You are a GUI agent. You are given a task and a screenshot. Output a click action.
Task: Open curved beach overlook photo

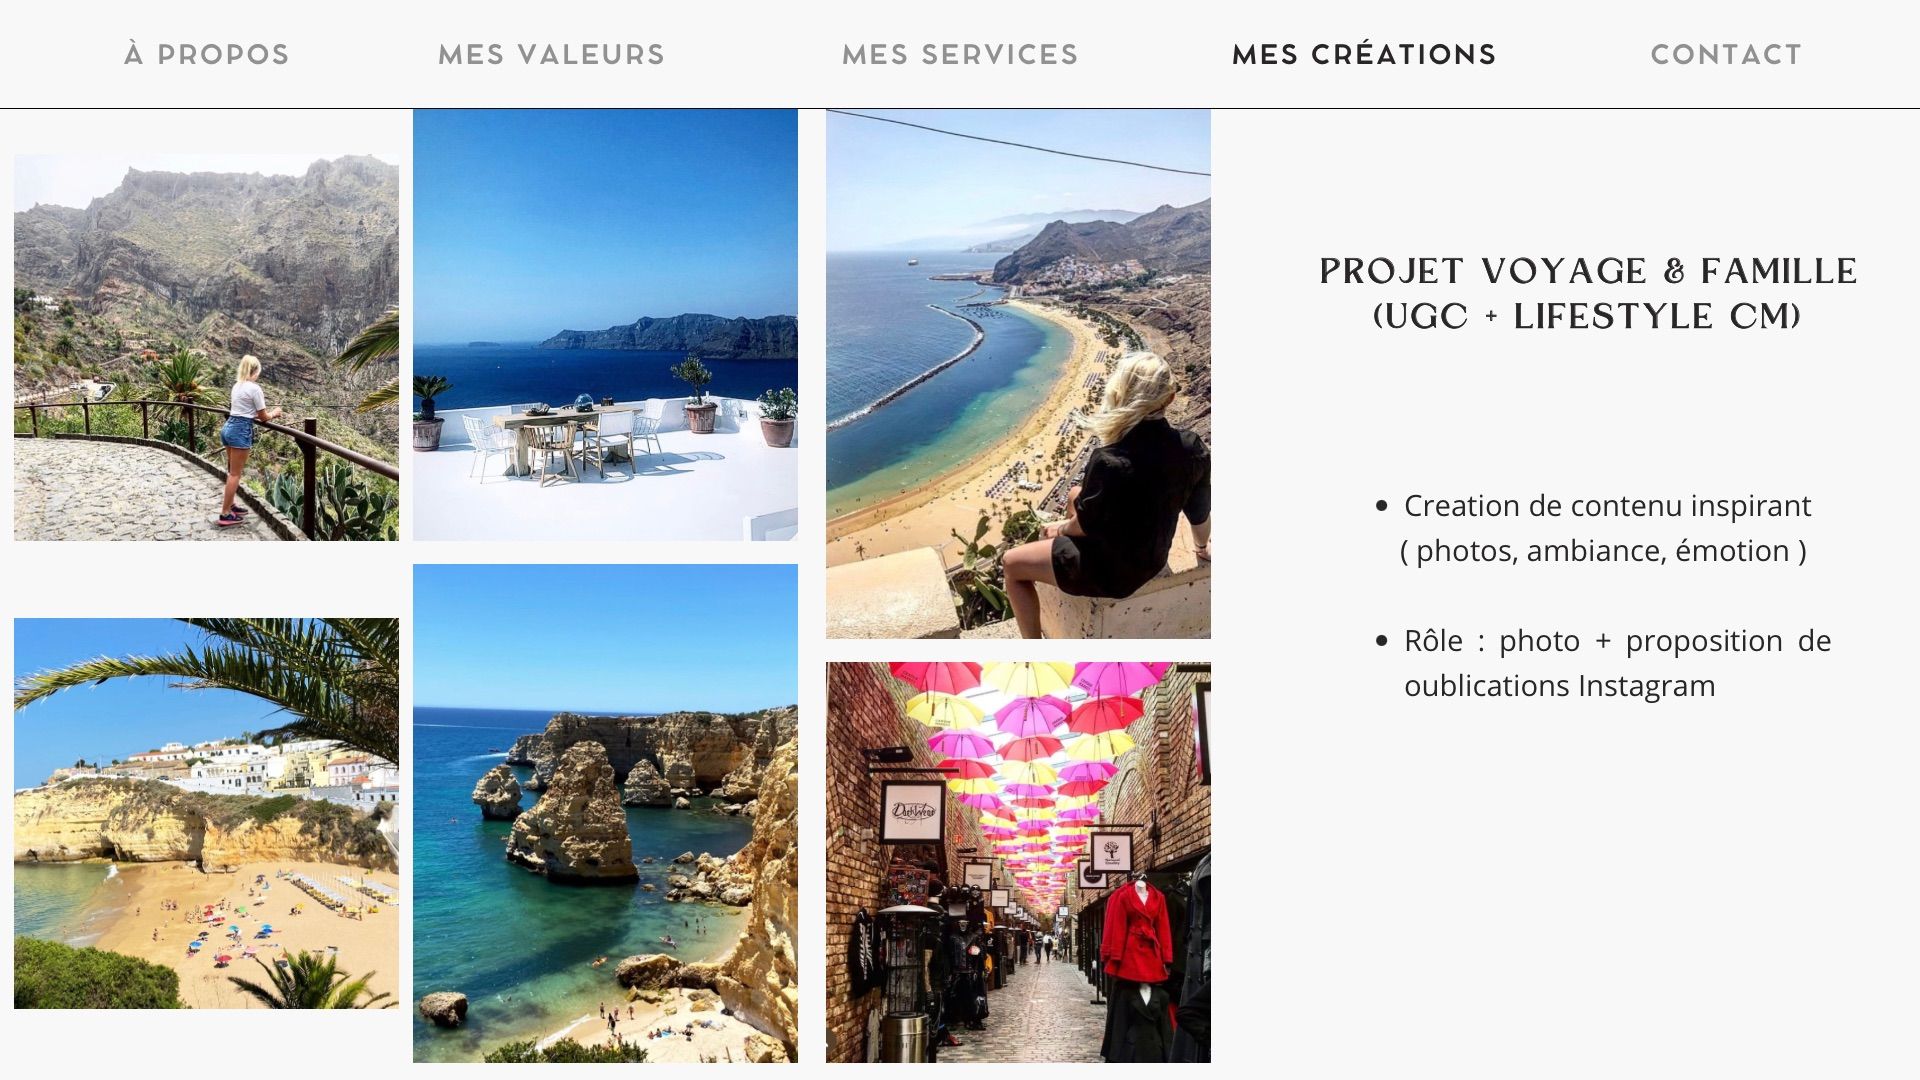pos(1018,374)
